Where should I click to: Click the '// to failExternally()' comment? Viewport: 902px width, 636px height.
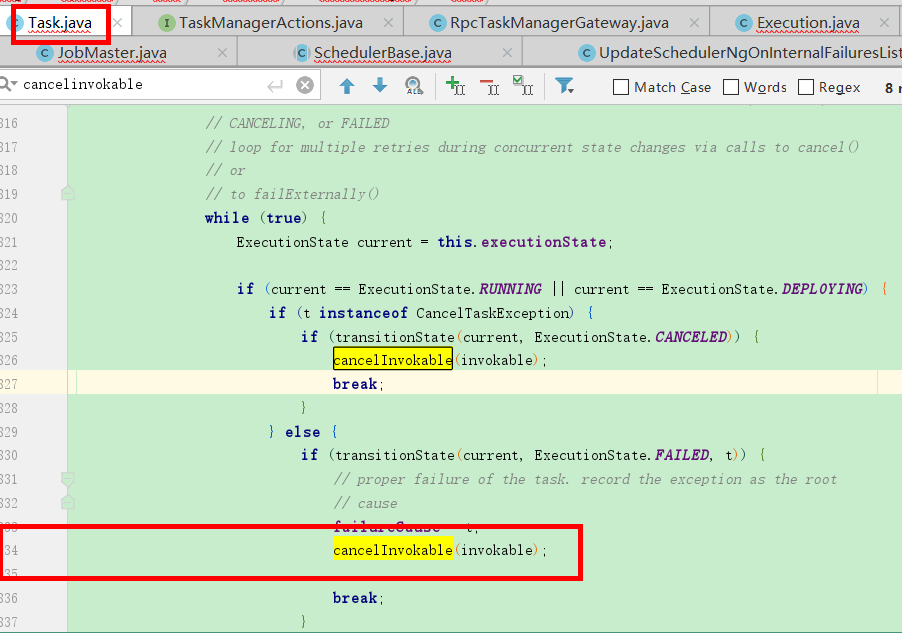[x=292, y=194]
